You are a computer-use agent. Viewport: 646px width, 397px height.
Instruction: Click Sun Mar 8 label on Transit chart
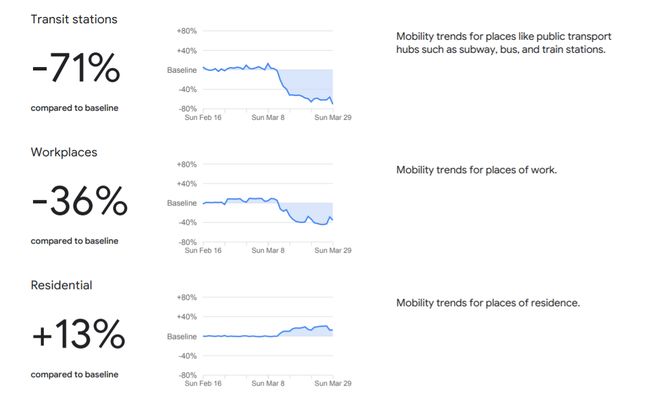268,117
